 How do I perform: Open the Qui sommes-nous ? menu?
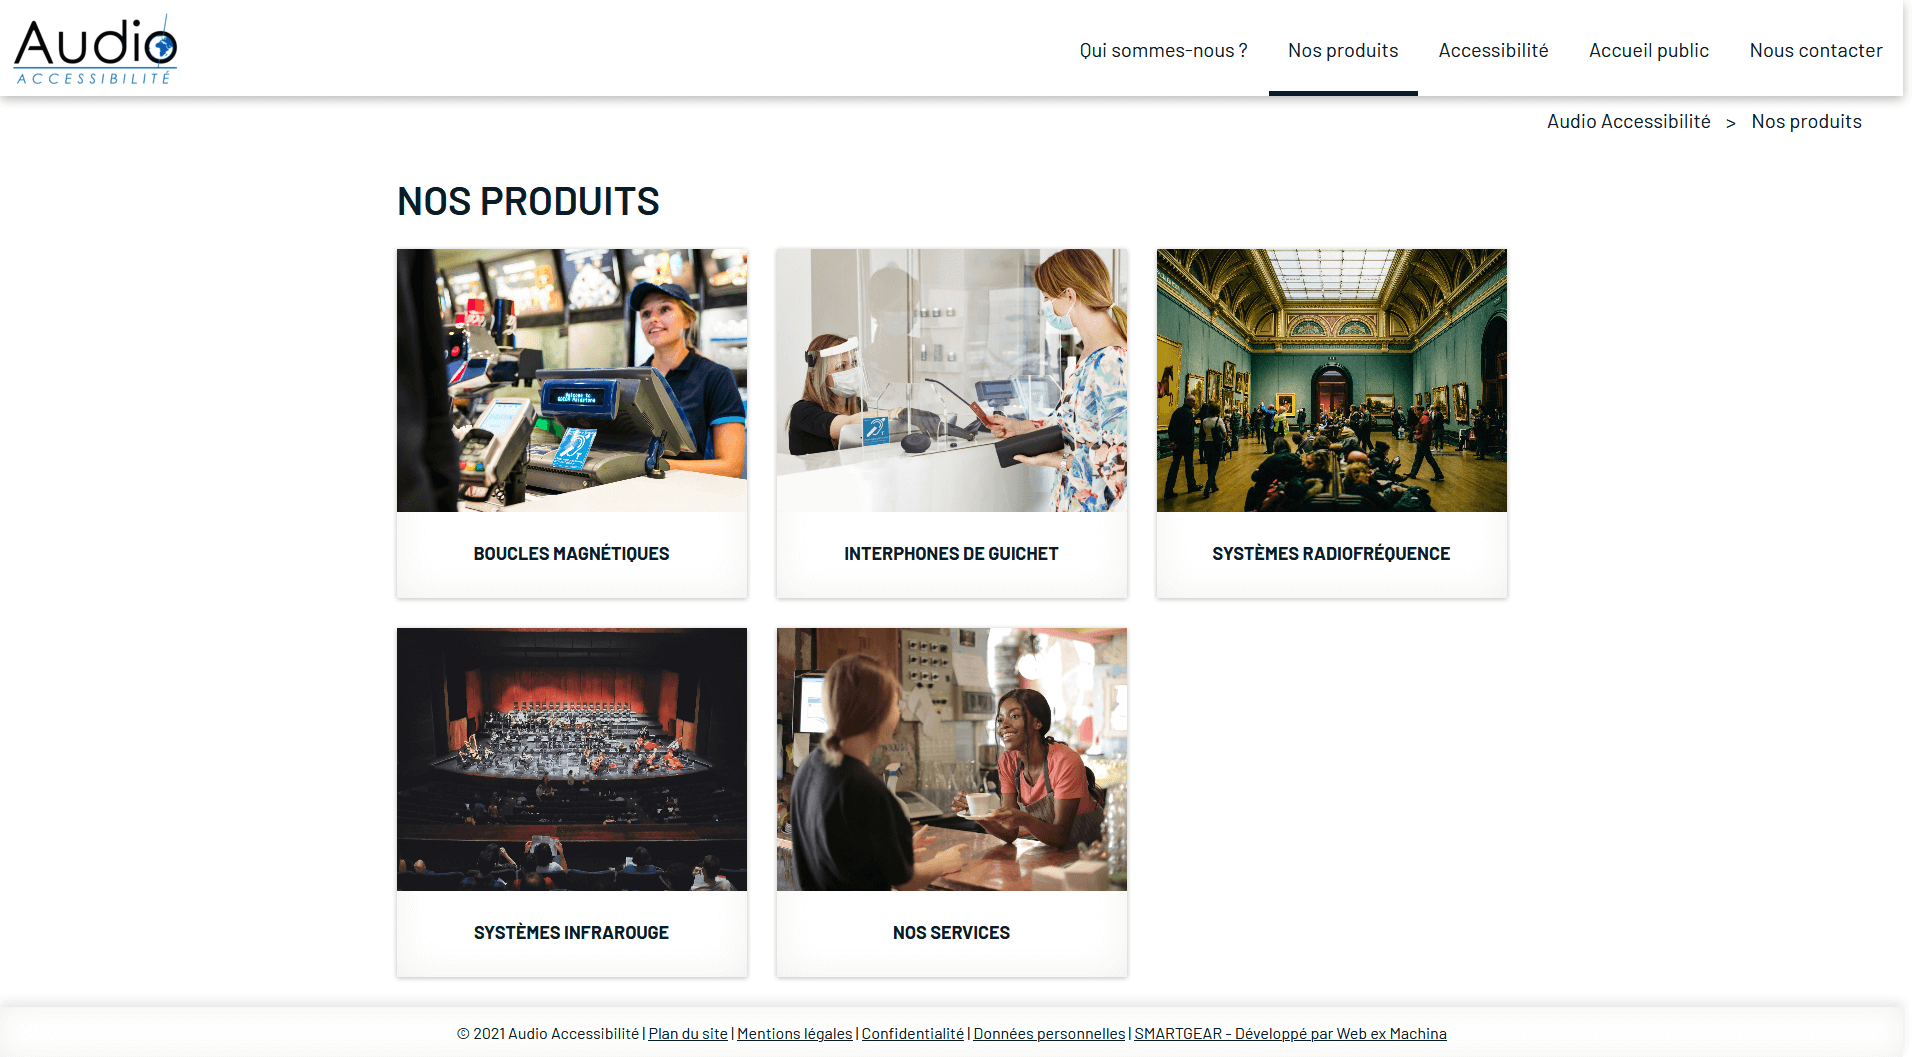1163,50
